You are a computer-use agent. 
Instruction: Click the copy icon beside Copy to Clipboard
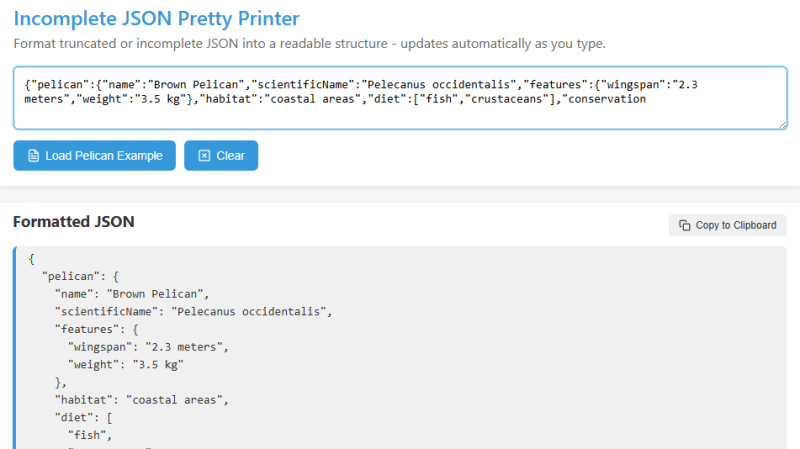pyautogui.click(x=684, y=225)
